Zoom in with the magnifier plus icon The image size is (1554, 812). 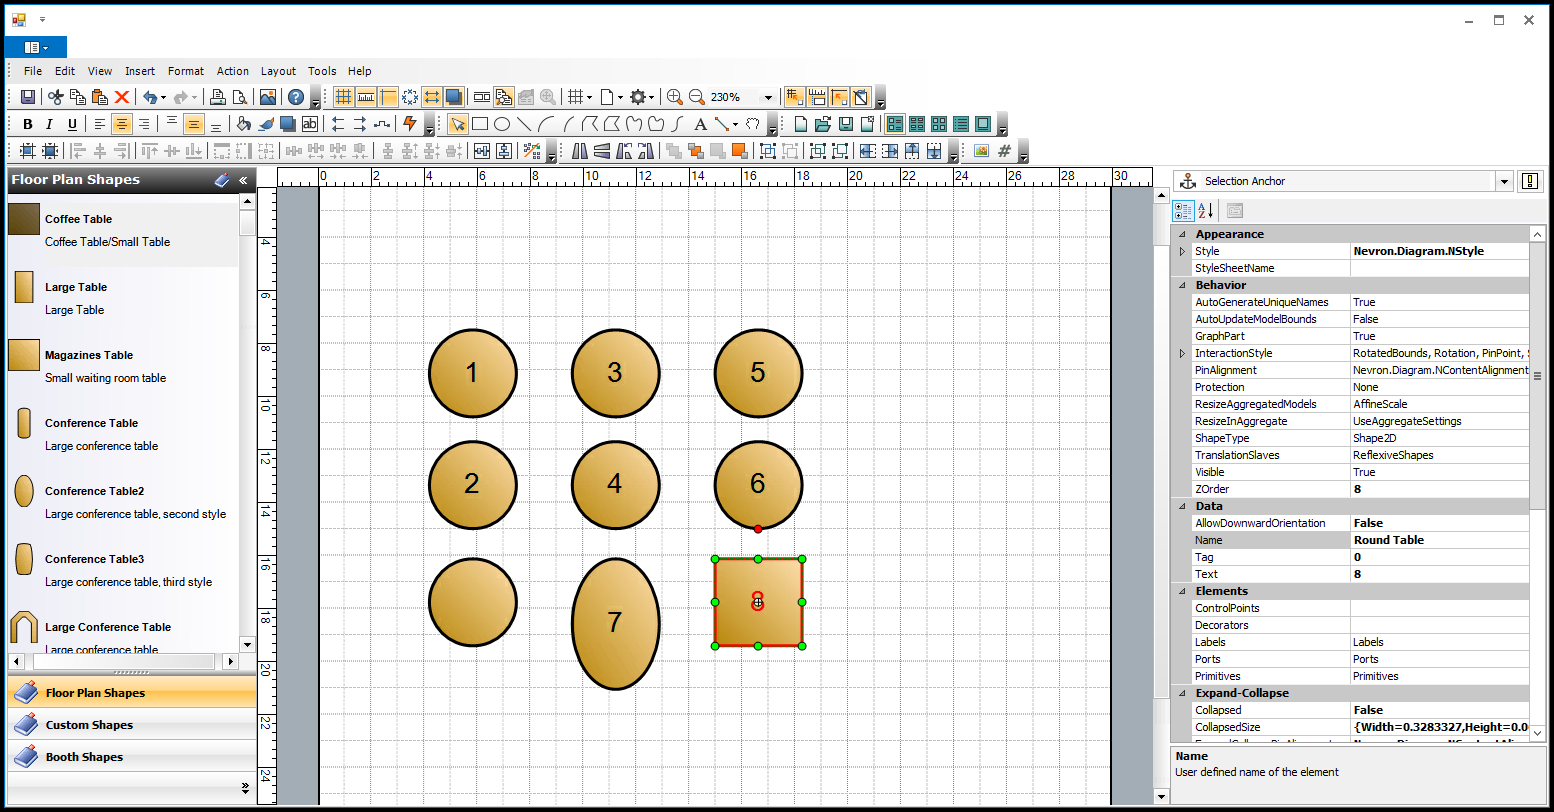pyautogui.click(x=675, y=97)
